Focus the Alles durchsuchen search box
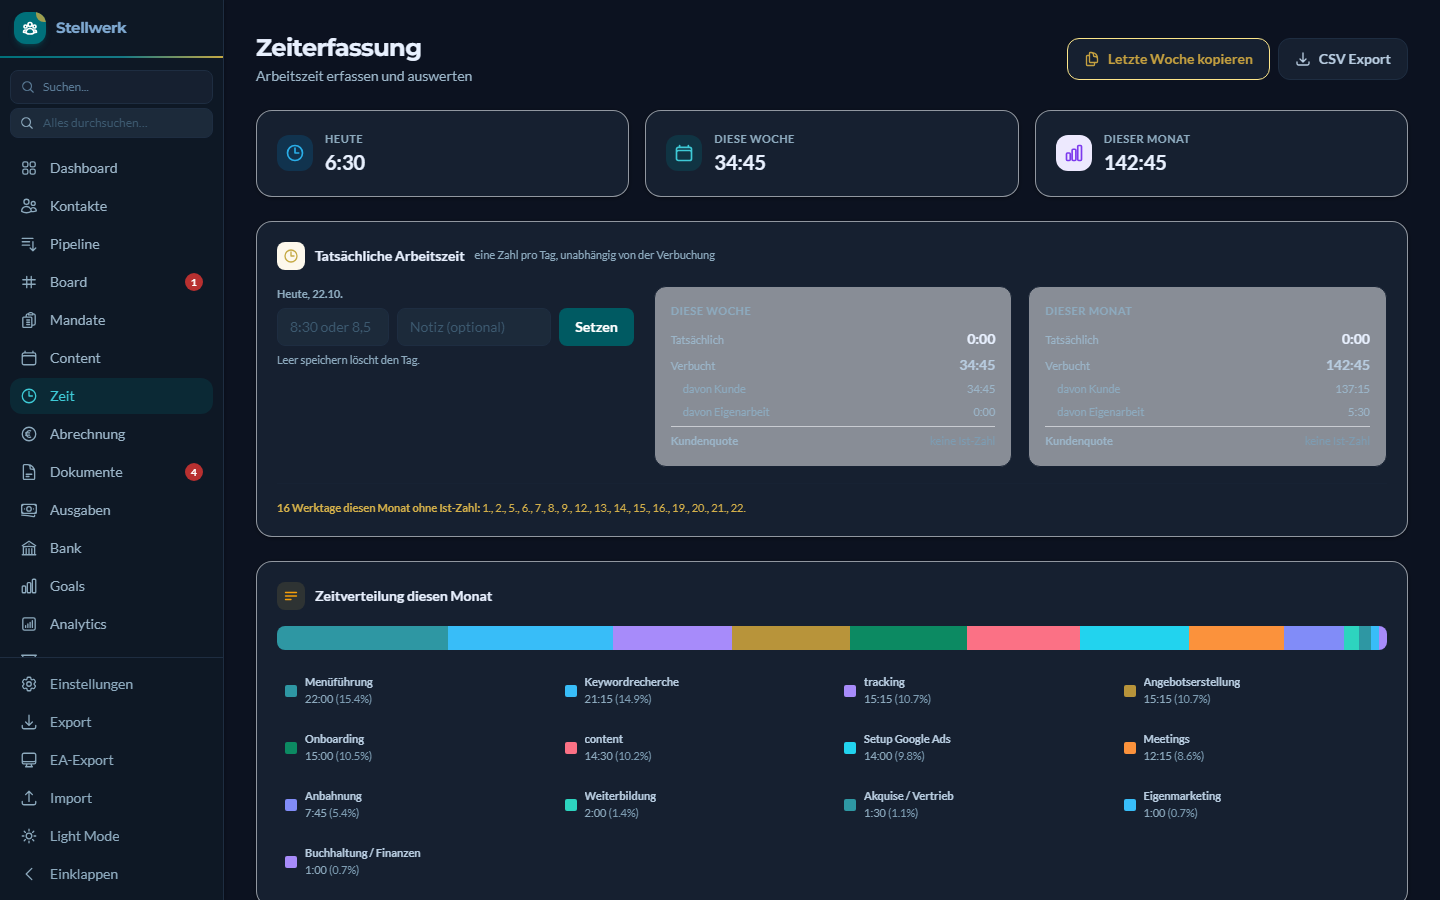 [111, 123]
